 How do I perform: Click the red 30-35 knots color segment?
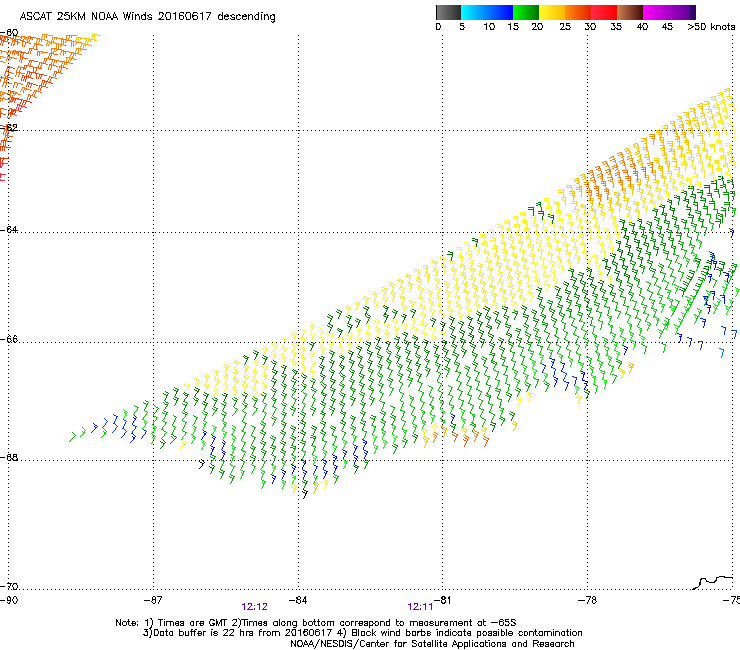point(604,12)
